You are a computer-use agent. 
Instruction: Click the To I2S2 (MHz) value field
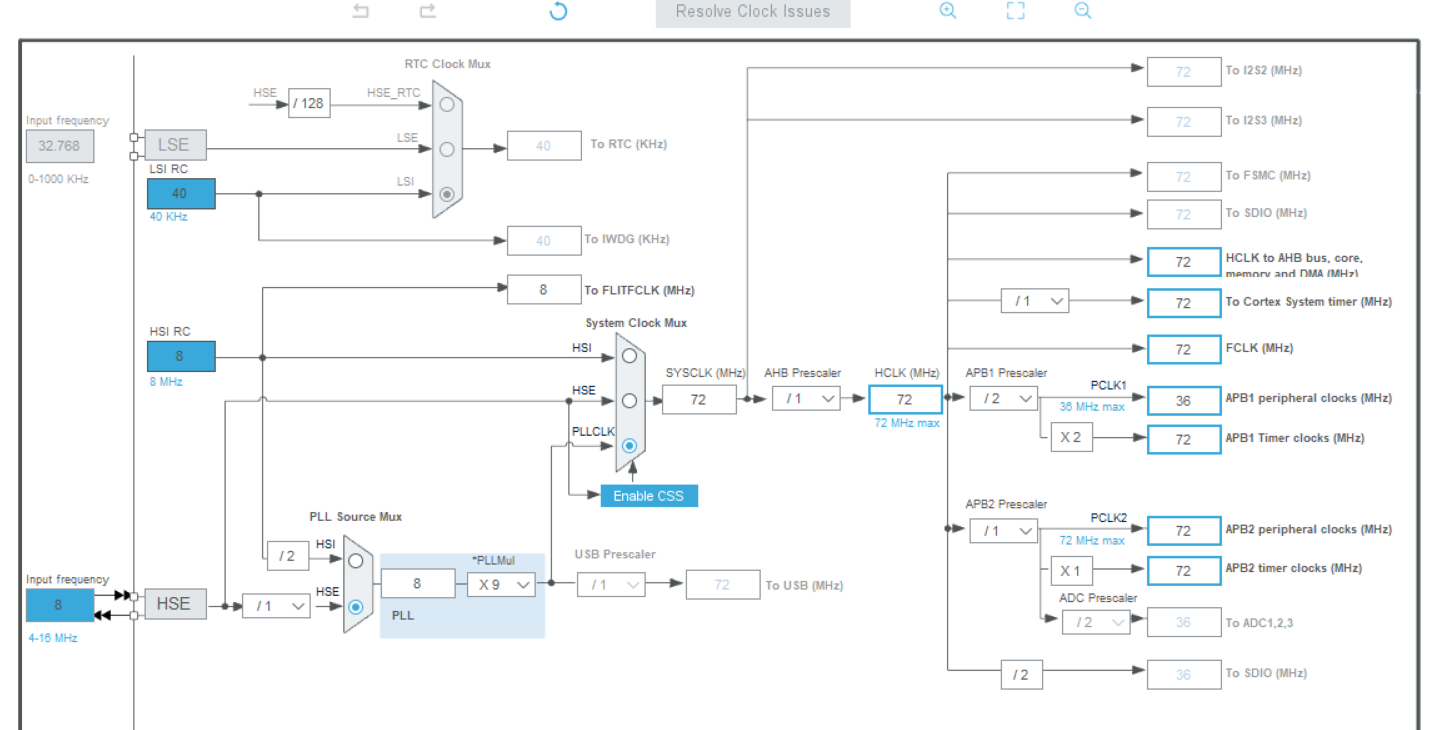point(1183,72)
